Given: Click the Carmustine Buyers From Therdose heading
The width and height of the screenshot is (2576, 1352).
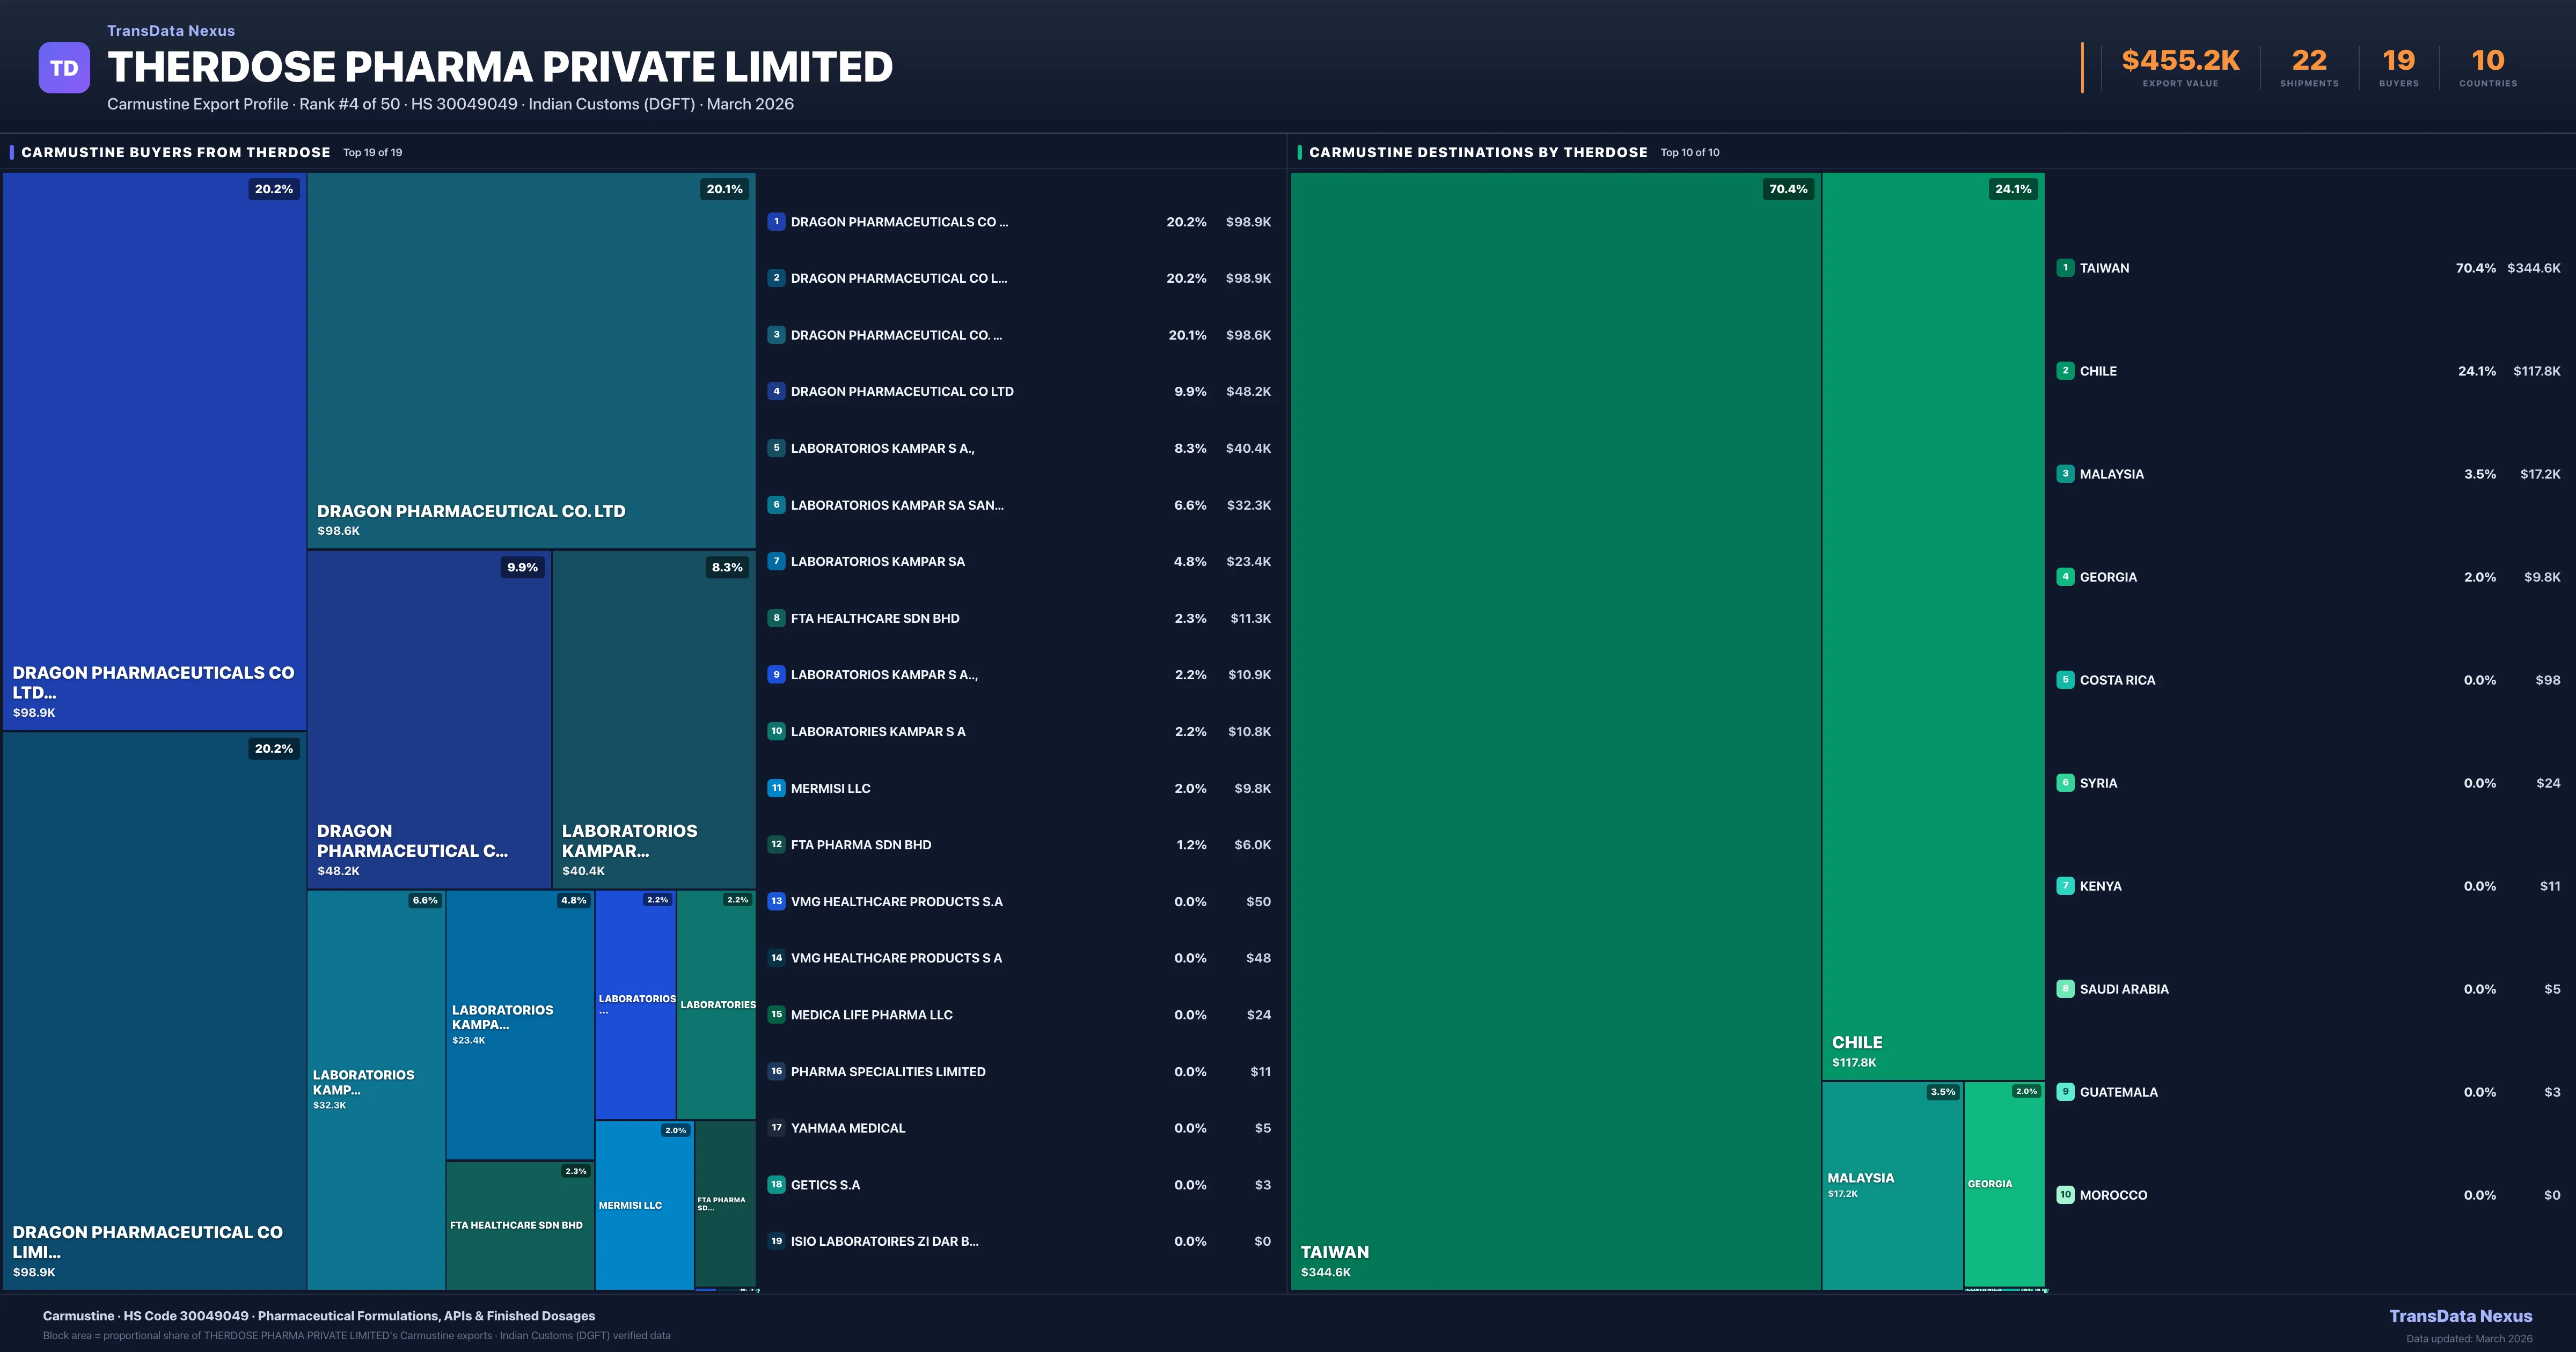Looking at the screenshot, I should pyautogui.click(x=176, y=152).
